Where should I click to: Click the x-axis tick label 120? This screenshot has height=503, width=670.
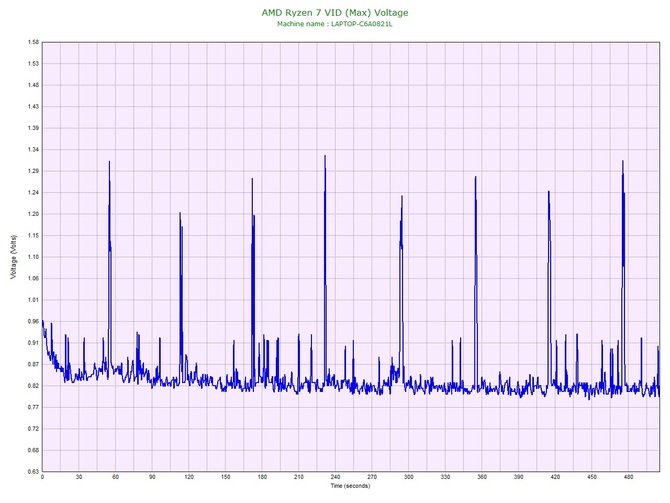(x=189, y=477)
